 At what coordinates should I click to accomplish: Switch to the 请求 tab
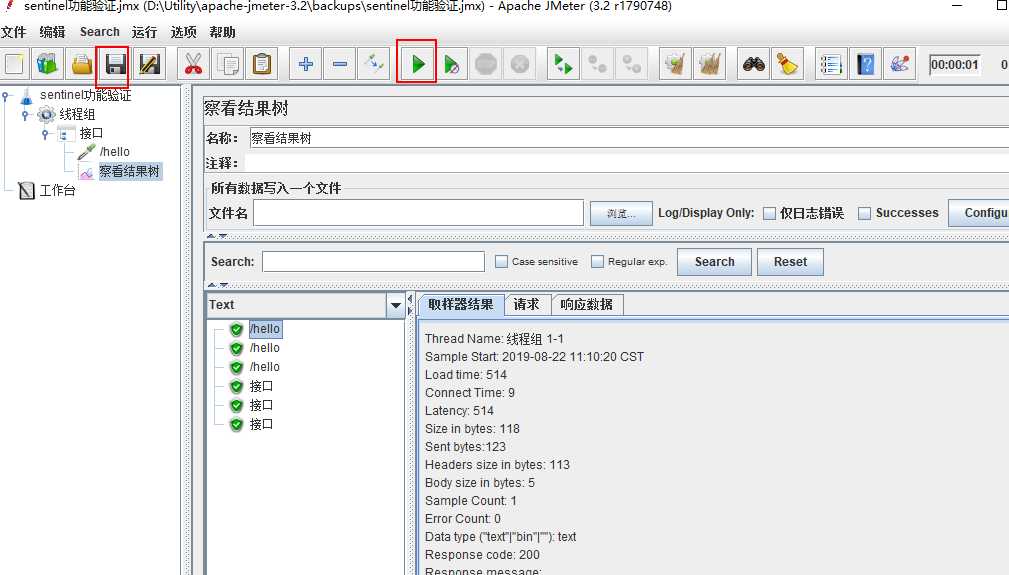[x=526, y=304]
